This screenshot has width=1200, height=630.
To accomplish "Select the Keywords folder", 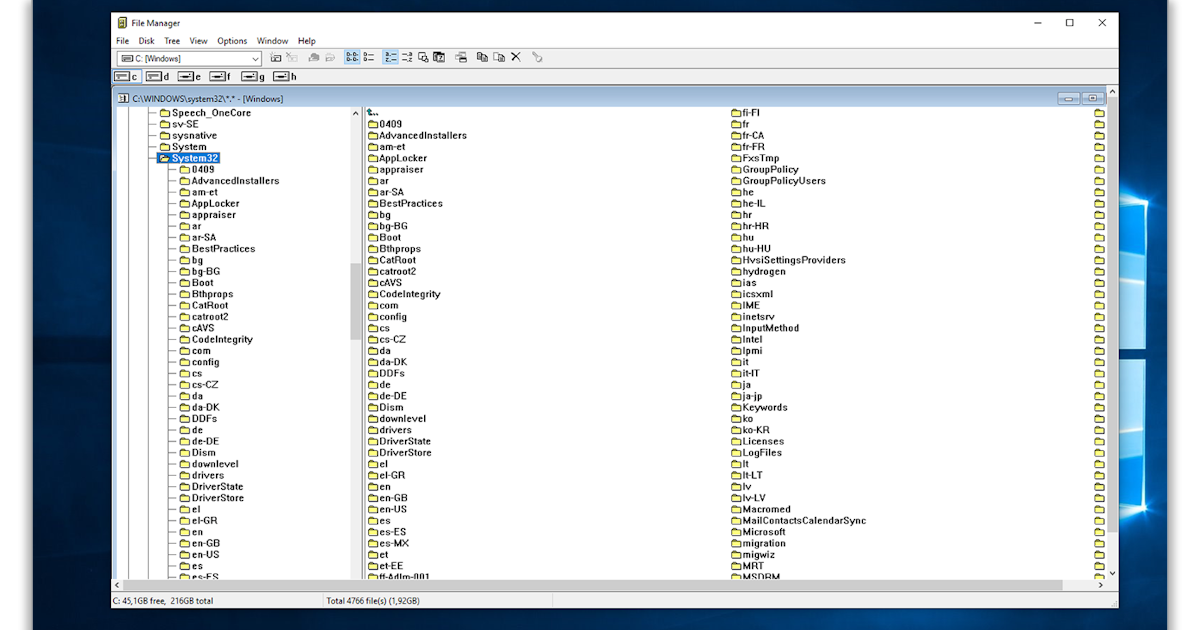I will [759, 407].
